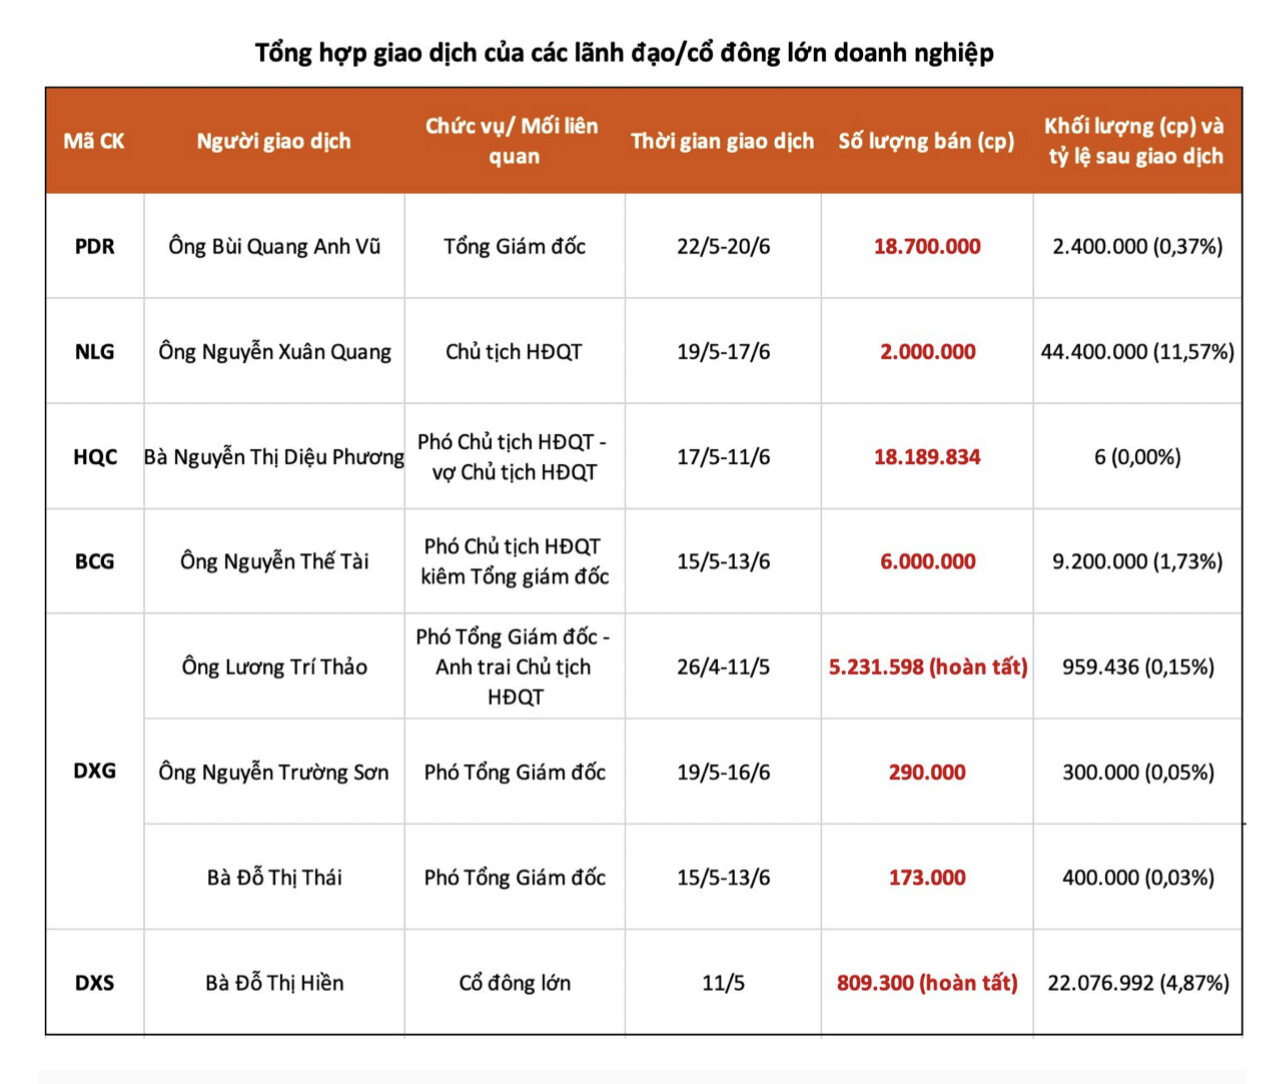Select the "Cổ đông lớn" cell
Image resolution: width=1284 pixels, height=1084 pixels.
click(x=514, y=983)
